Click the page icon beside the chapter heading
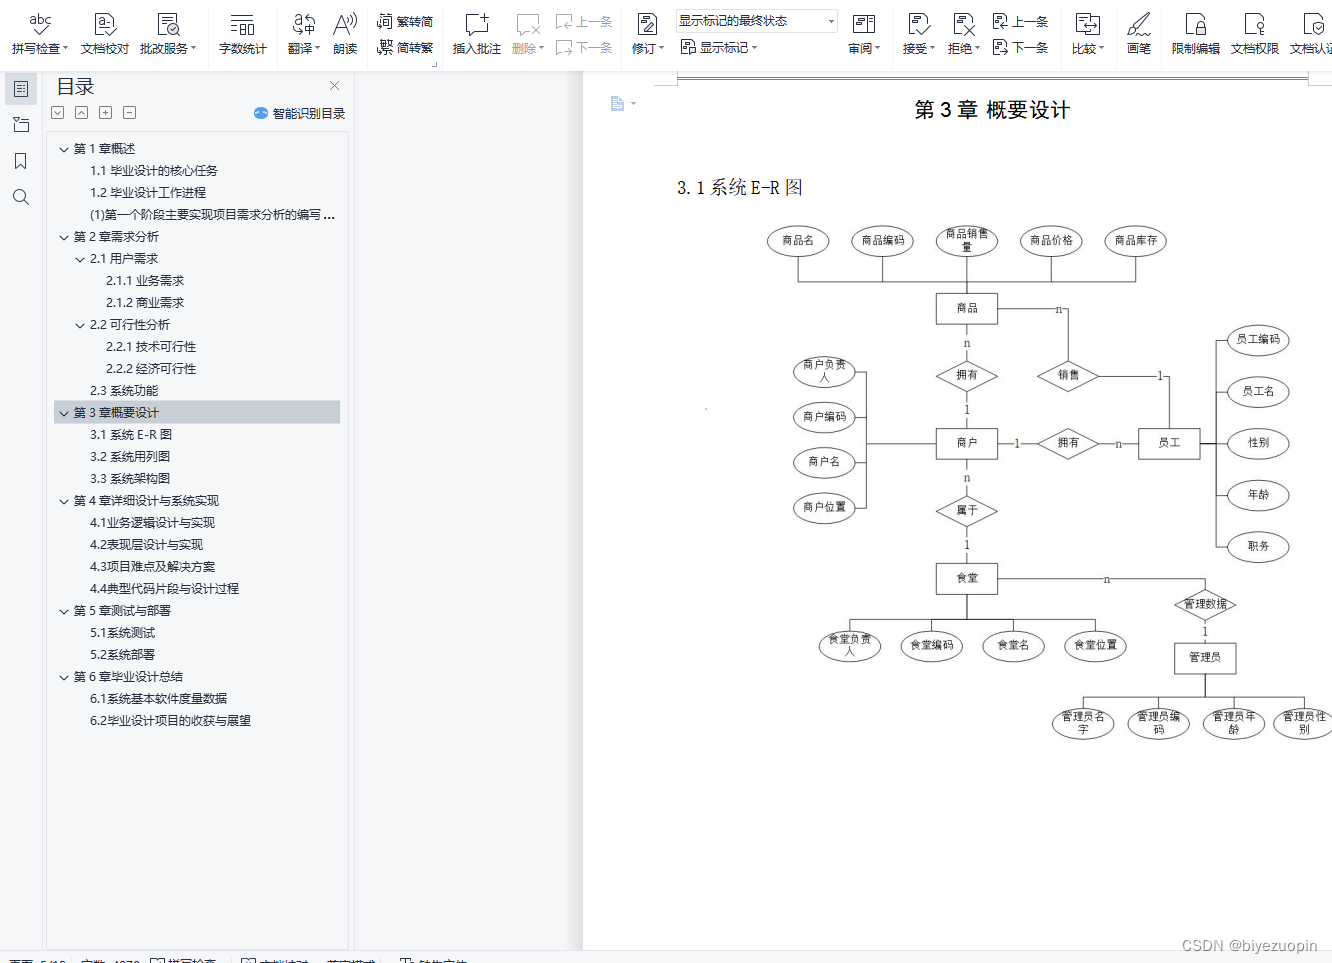The height and width of the screenshot is (963, 1332). 617,104
